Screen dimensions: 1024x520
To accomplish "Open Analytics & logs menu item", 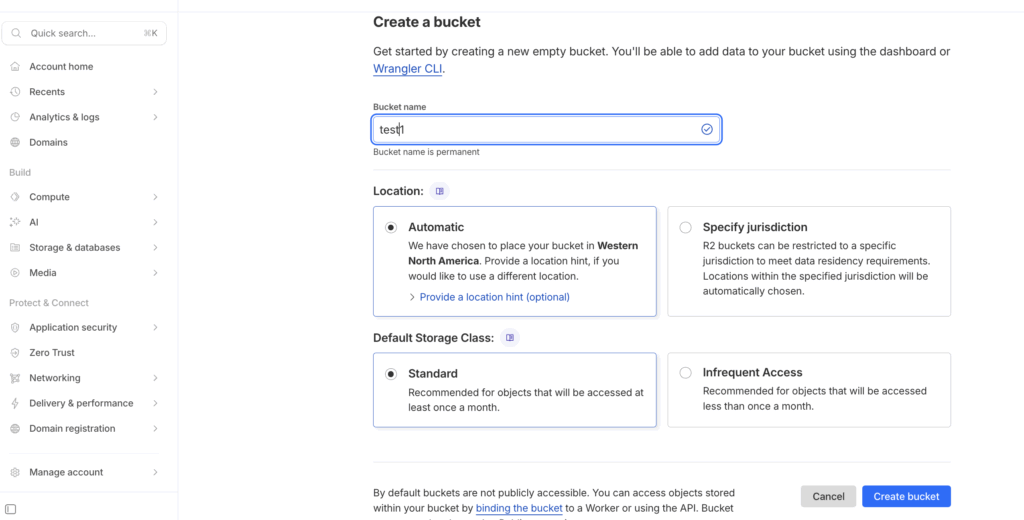I will (x=64, y=117).
